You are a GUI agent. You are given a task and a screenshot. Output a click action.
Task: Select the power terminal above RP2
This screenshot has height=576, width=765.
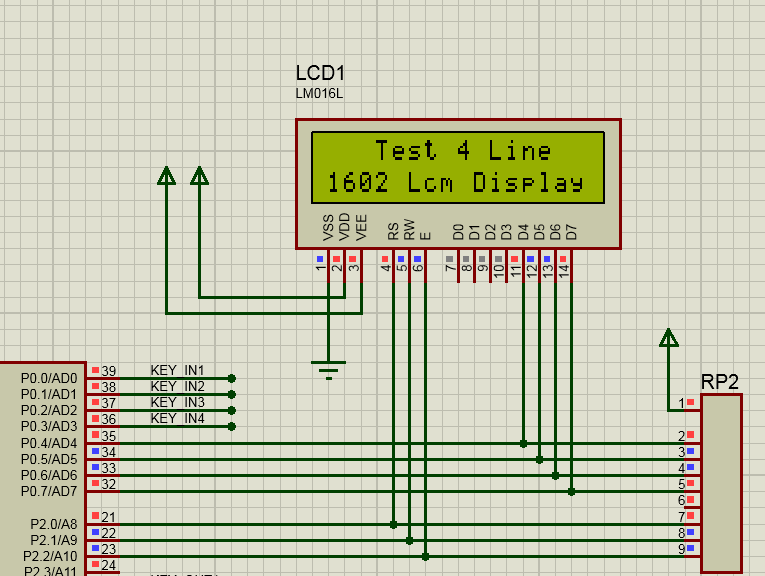[x=668, y=338]
